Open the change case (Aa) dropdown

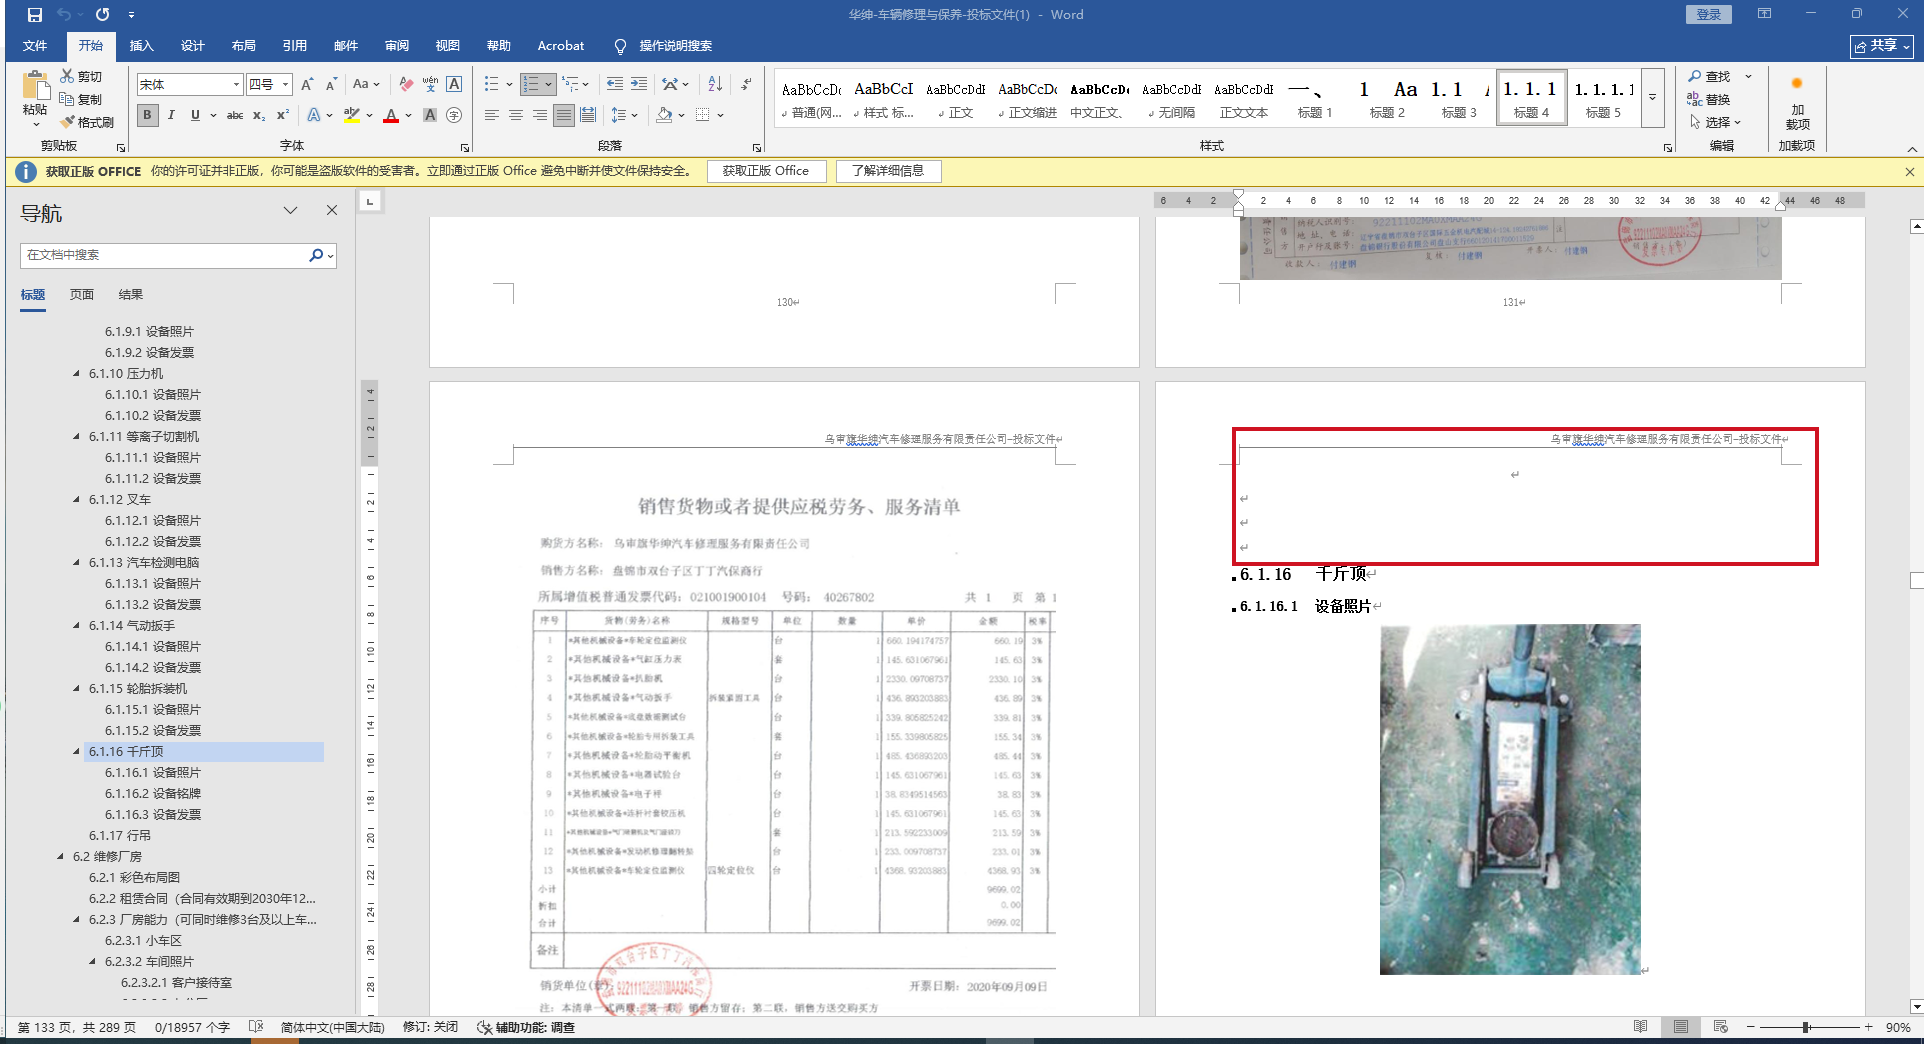pyautogui.click(x=366, y=84)
